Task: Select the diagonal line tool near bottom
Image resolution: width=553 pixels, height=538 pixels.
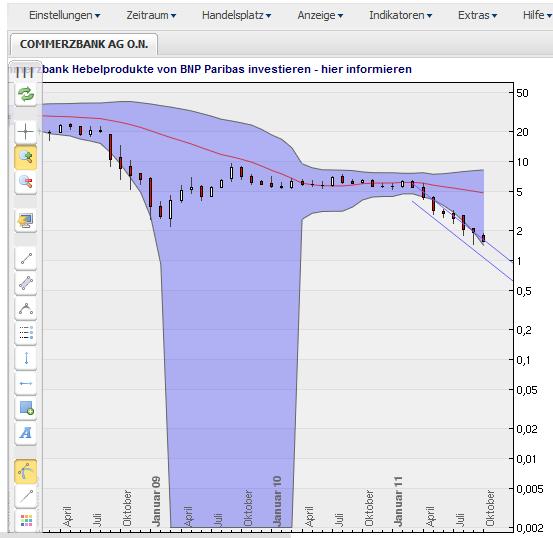Action: point(26,496)
